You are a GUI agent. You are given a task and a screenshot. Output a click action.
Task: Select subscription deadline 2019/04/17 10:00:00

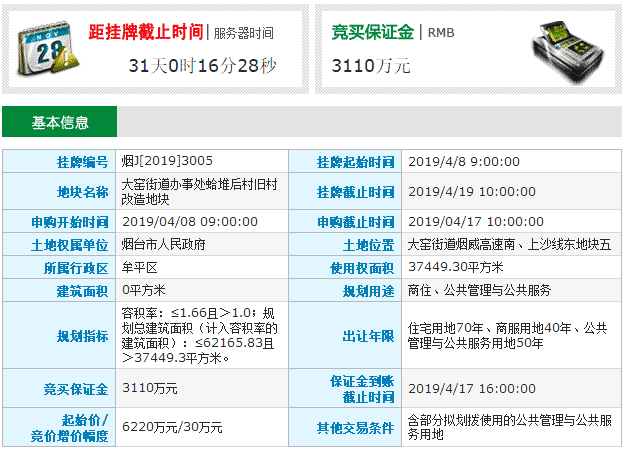(x=476, y=221)
